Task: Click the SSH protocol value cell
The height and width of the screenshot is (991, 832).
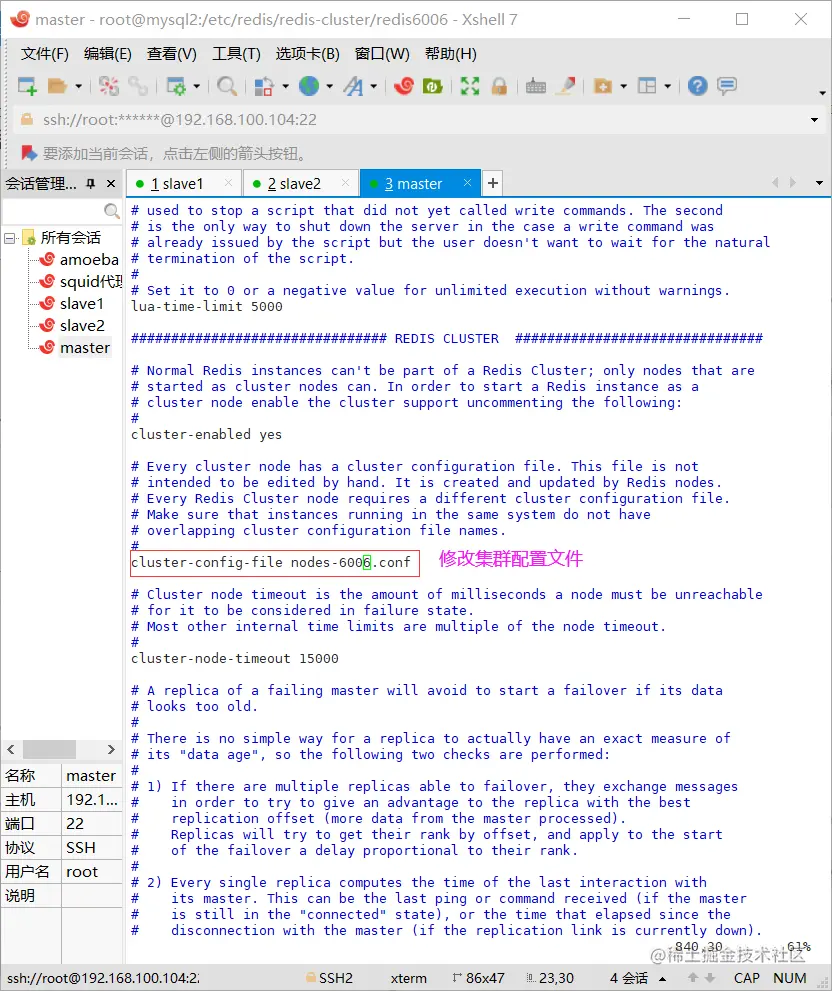Action: click(92, 848)
